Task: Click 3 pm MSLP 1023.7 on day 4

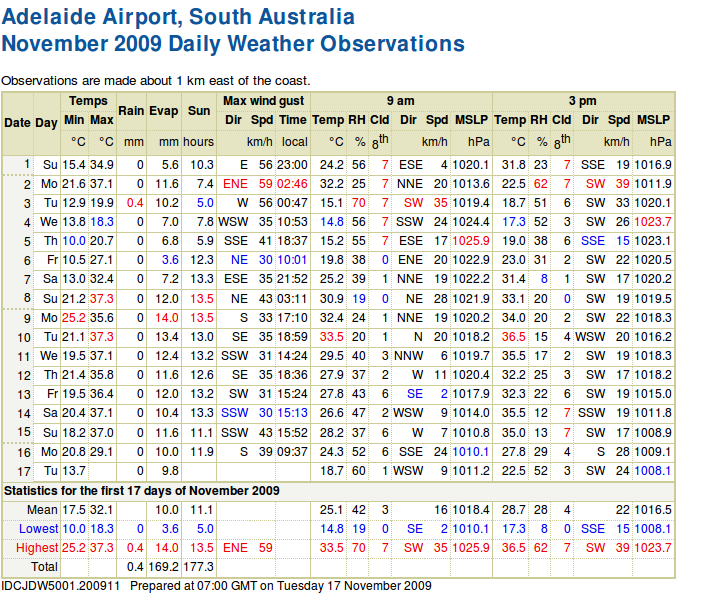Action: pos(653,222)
